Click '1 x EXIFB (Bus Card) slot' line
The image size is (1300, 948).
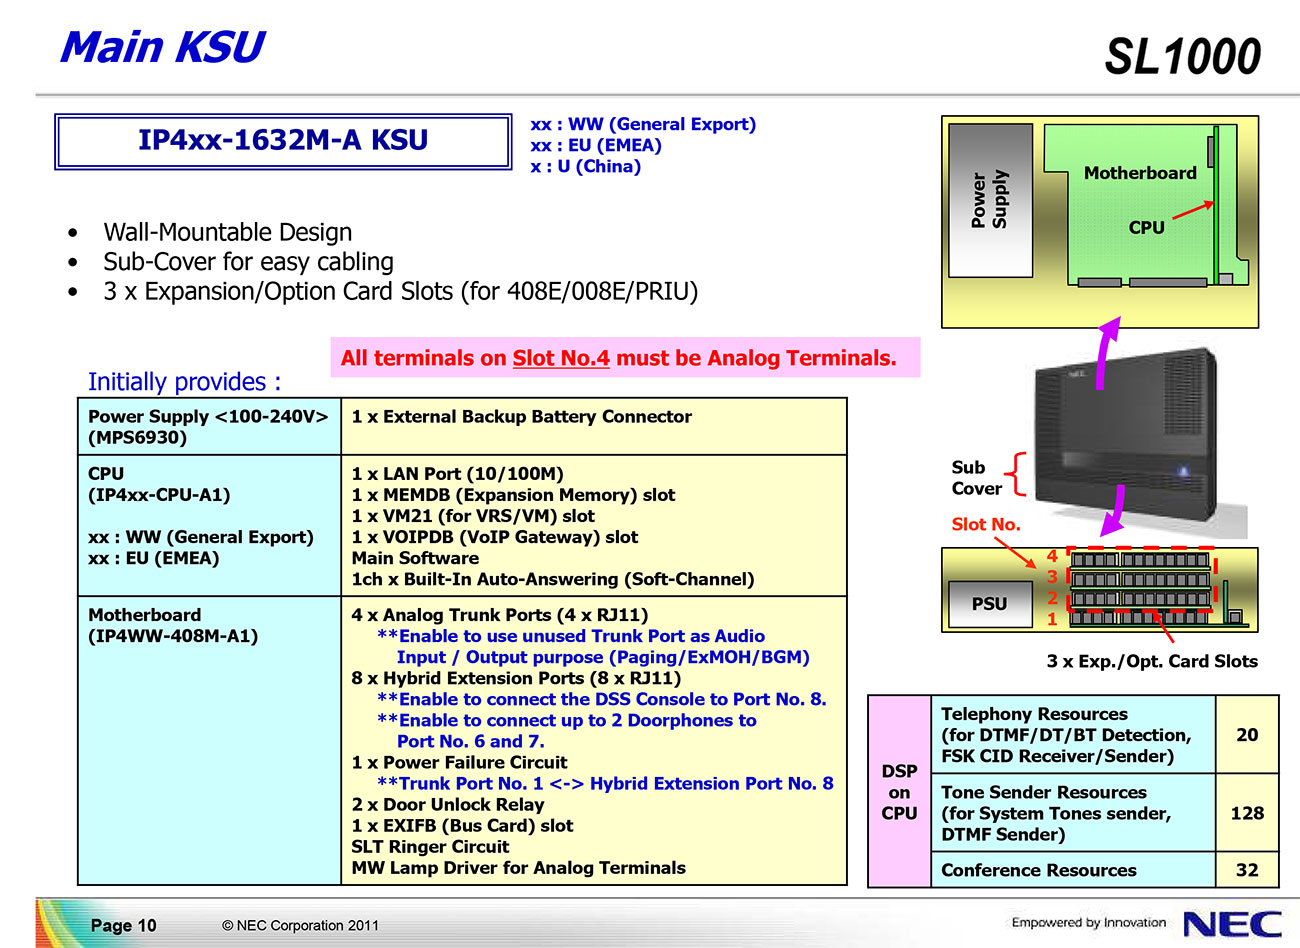(462, 825)
